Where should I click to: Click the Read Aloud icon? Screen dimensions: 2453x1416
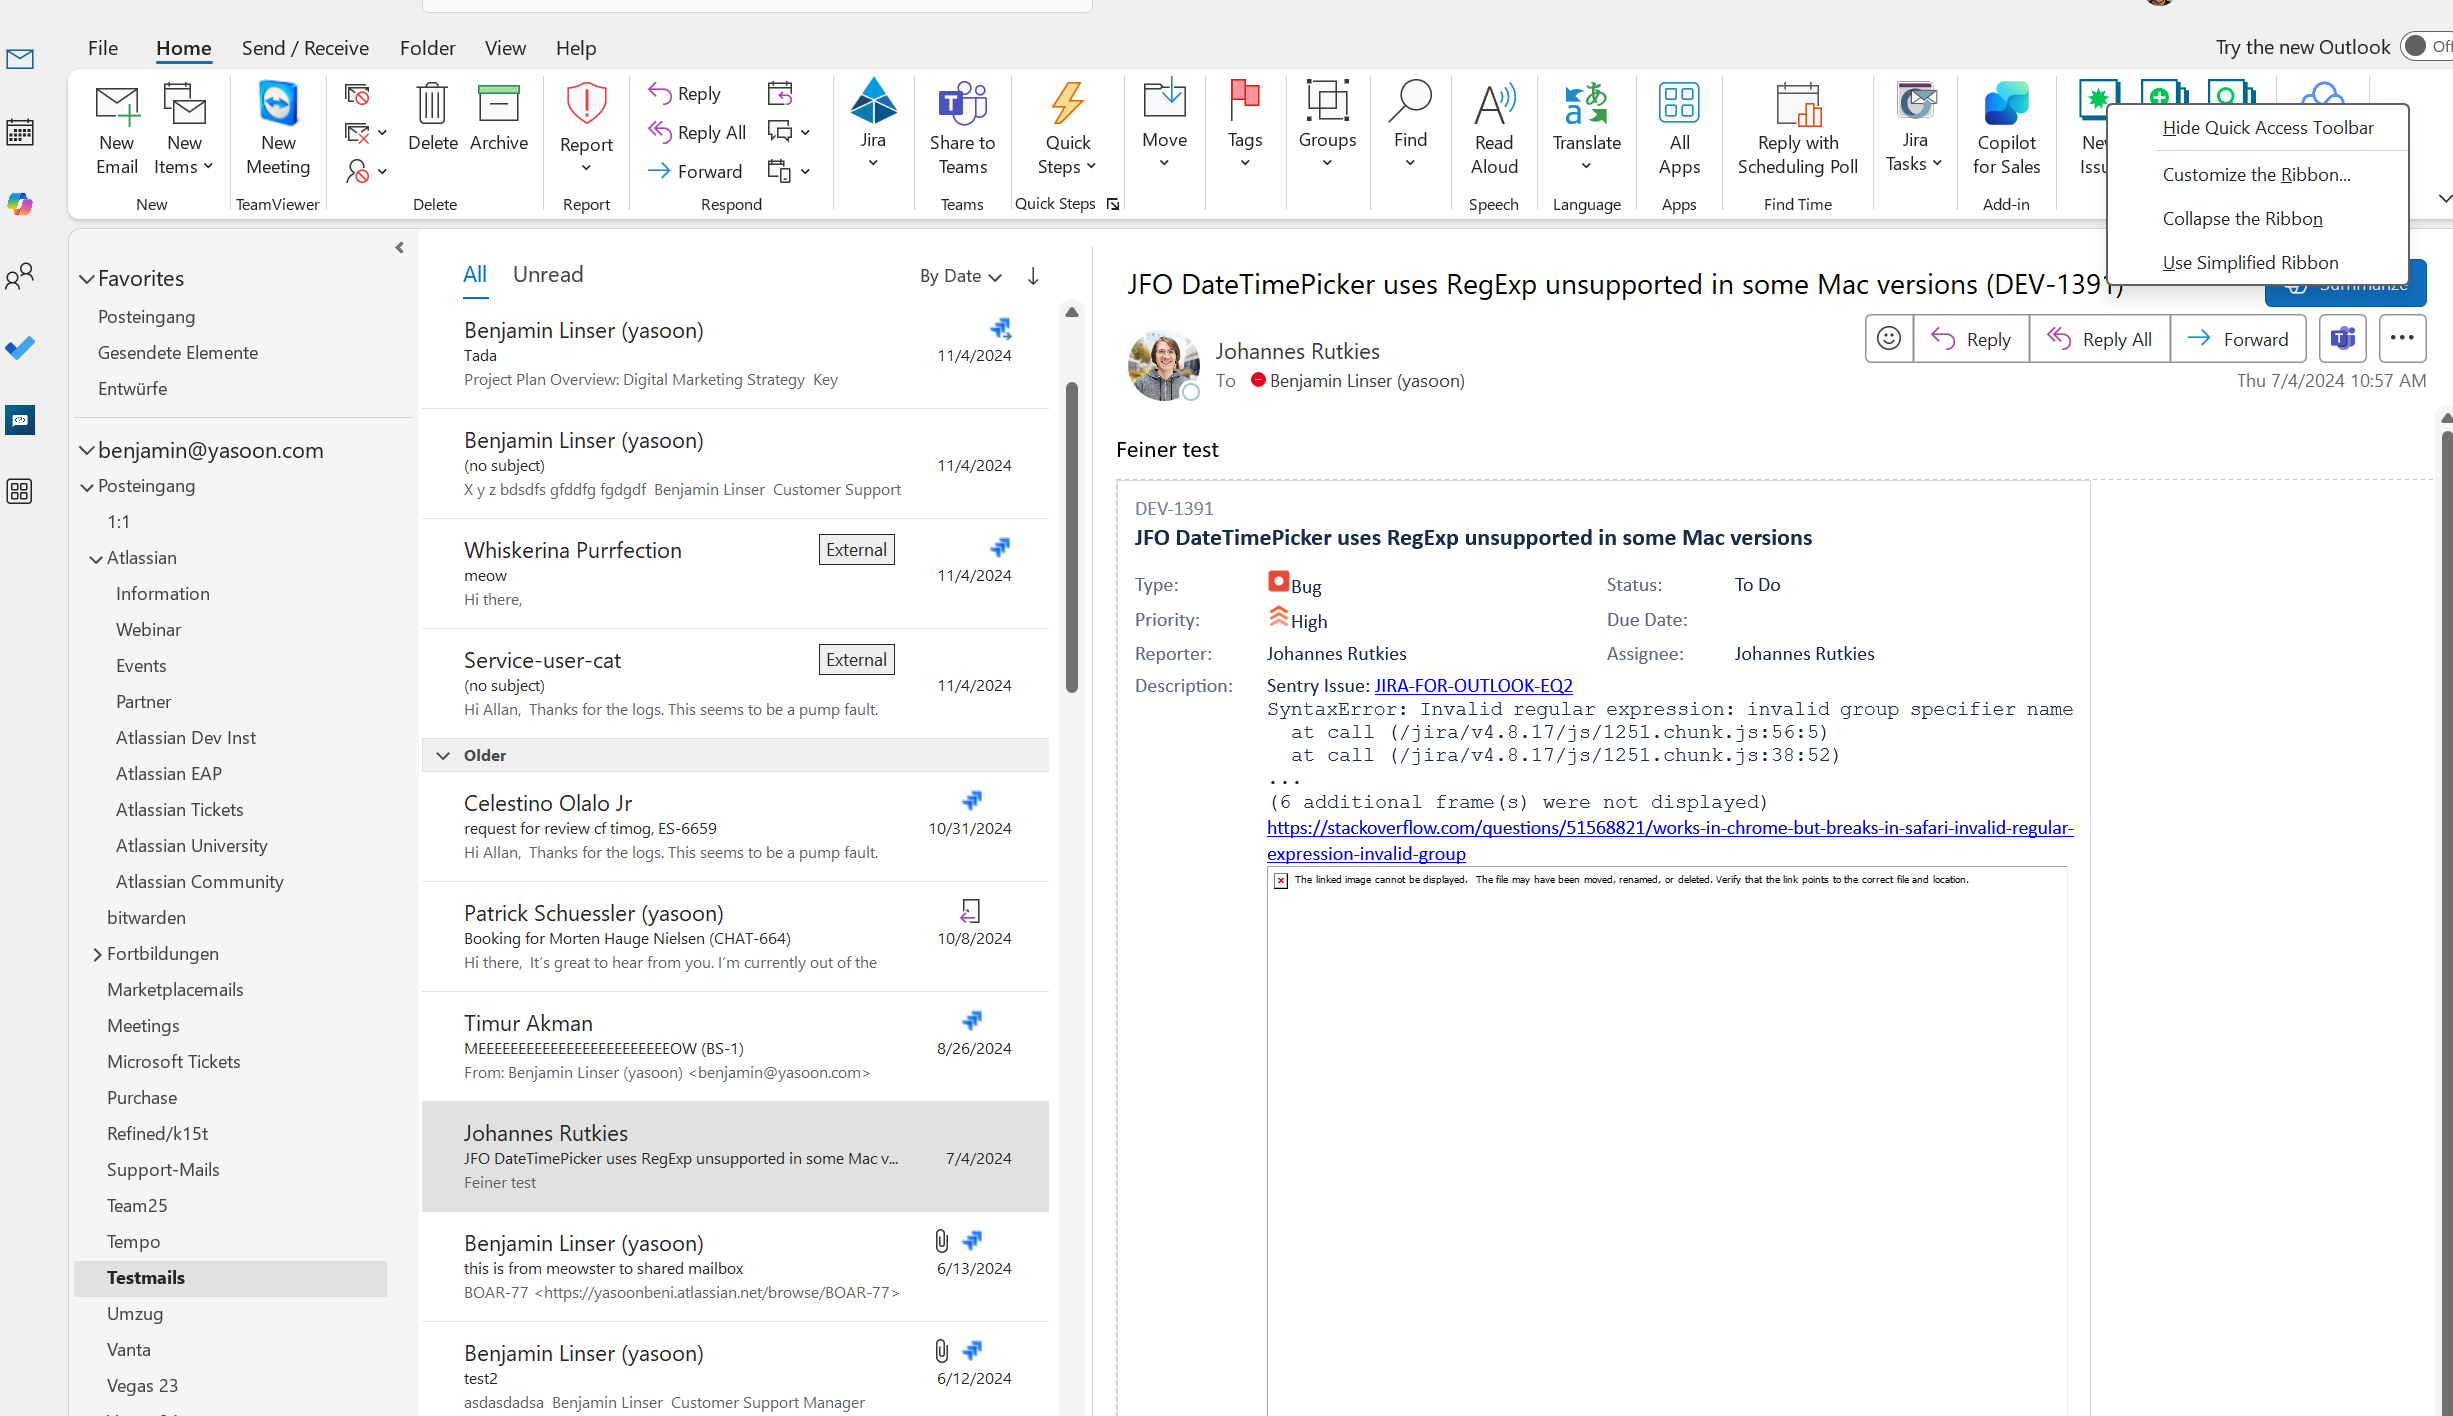coord(1494,104)
